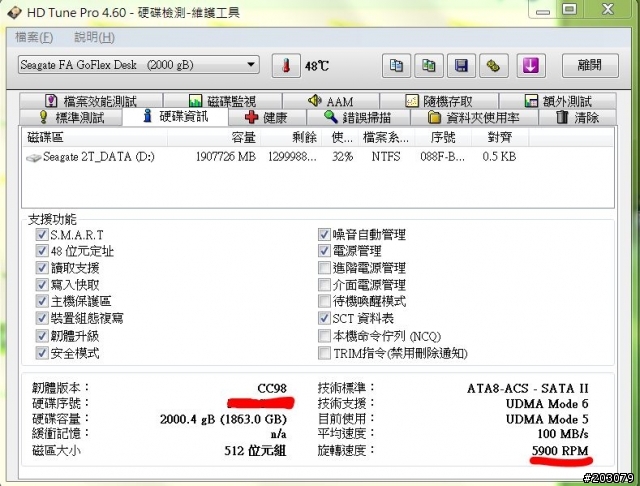Click the 剩餘 column header

click(291, 138)
